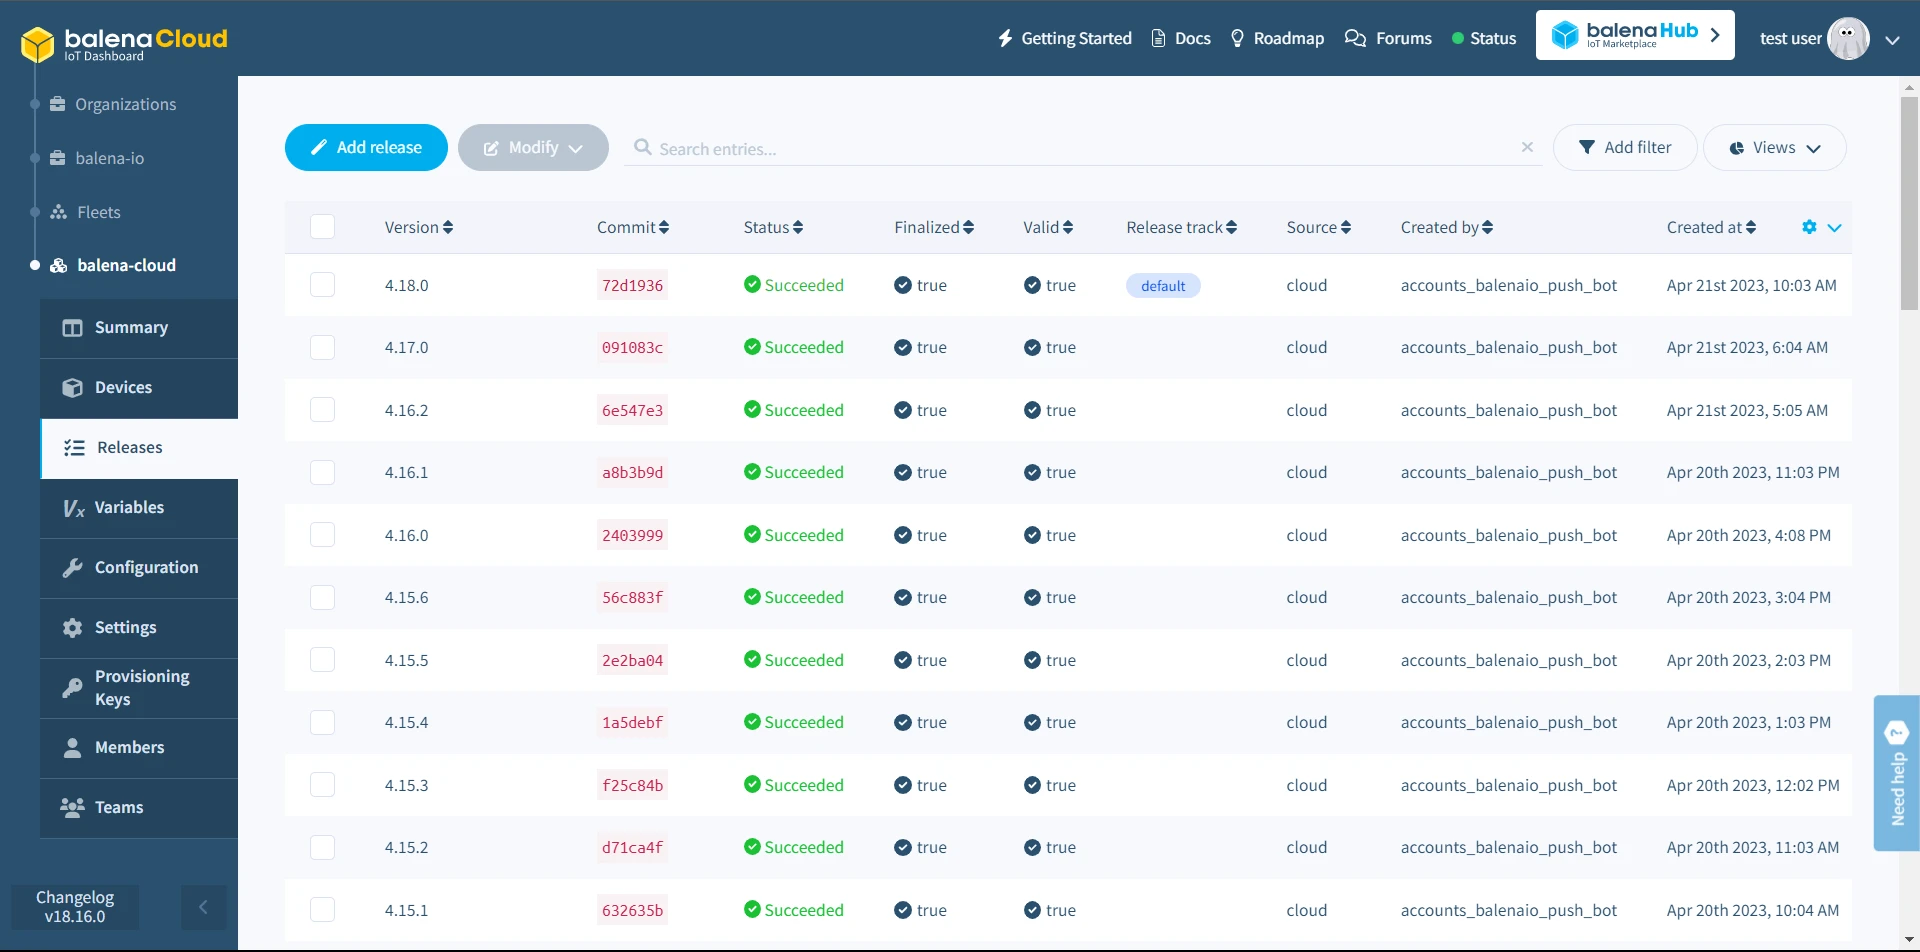Sort table by Created at column
1920x952 pixels.
[1710, 227]
